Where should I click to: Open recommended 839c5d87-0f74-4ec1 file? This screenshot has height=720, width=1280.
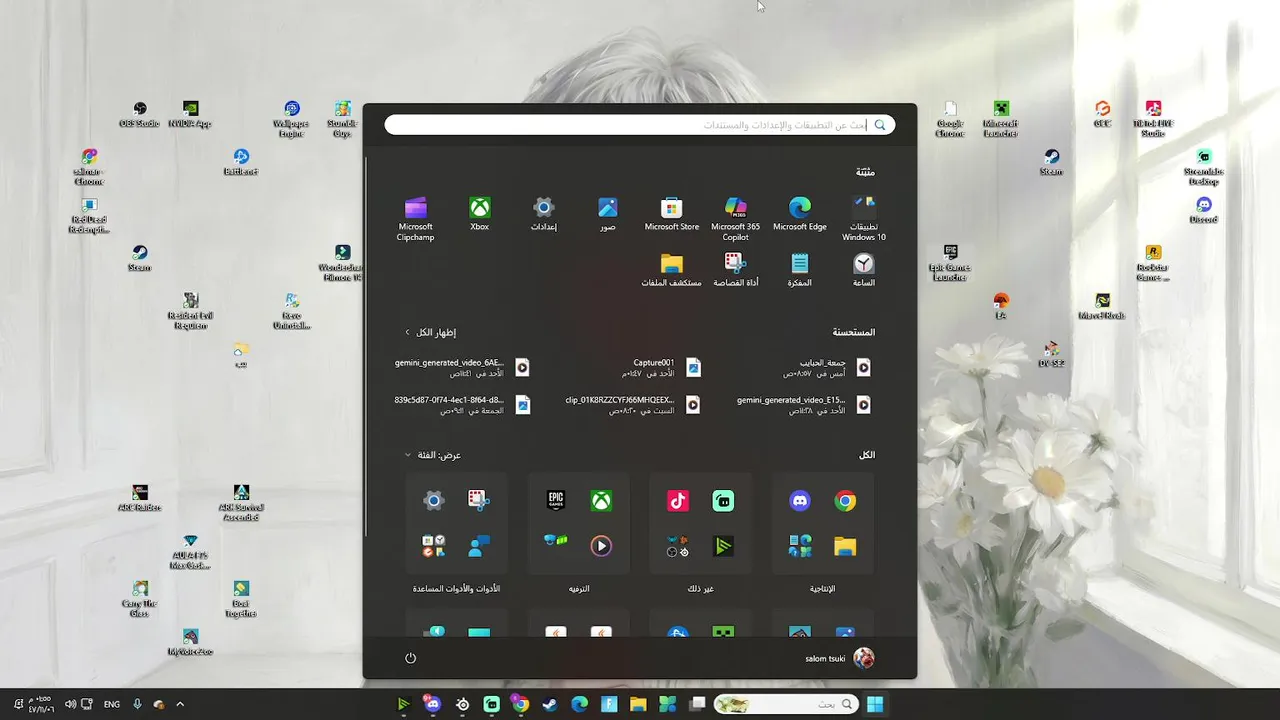pyautogui.click(x=462, y=405)
